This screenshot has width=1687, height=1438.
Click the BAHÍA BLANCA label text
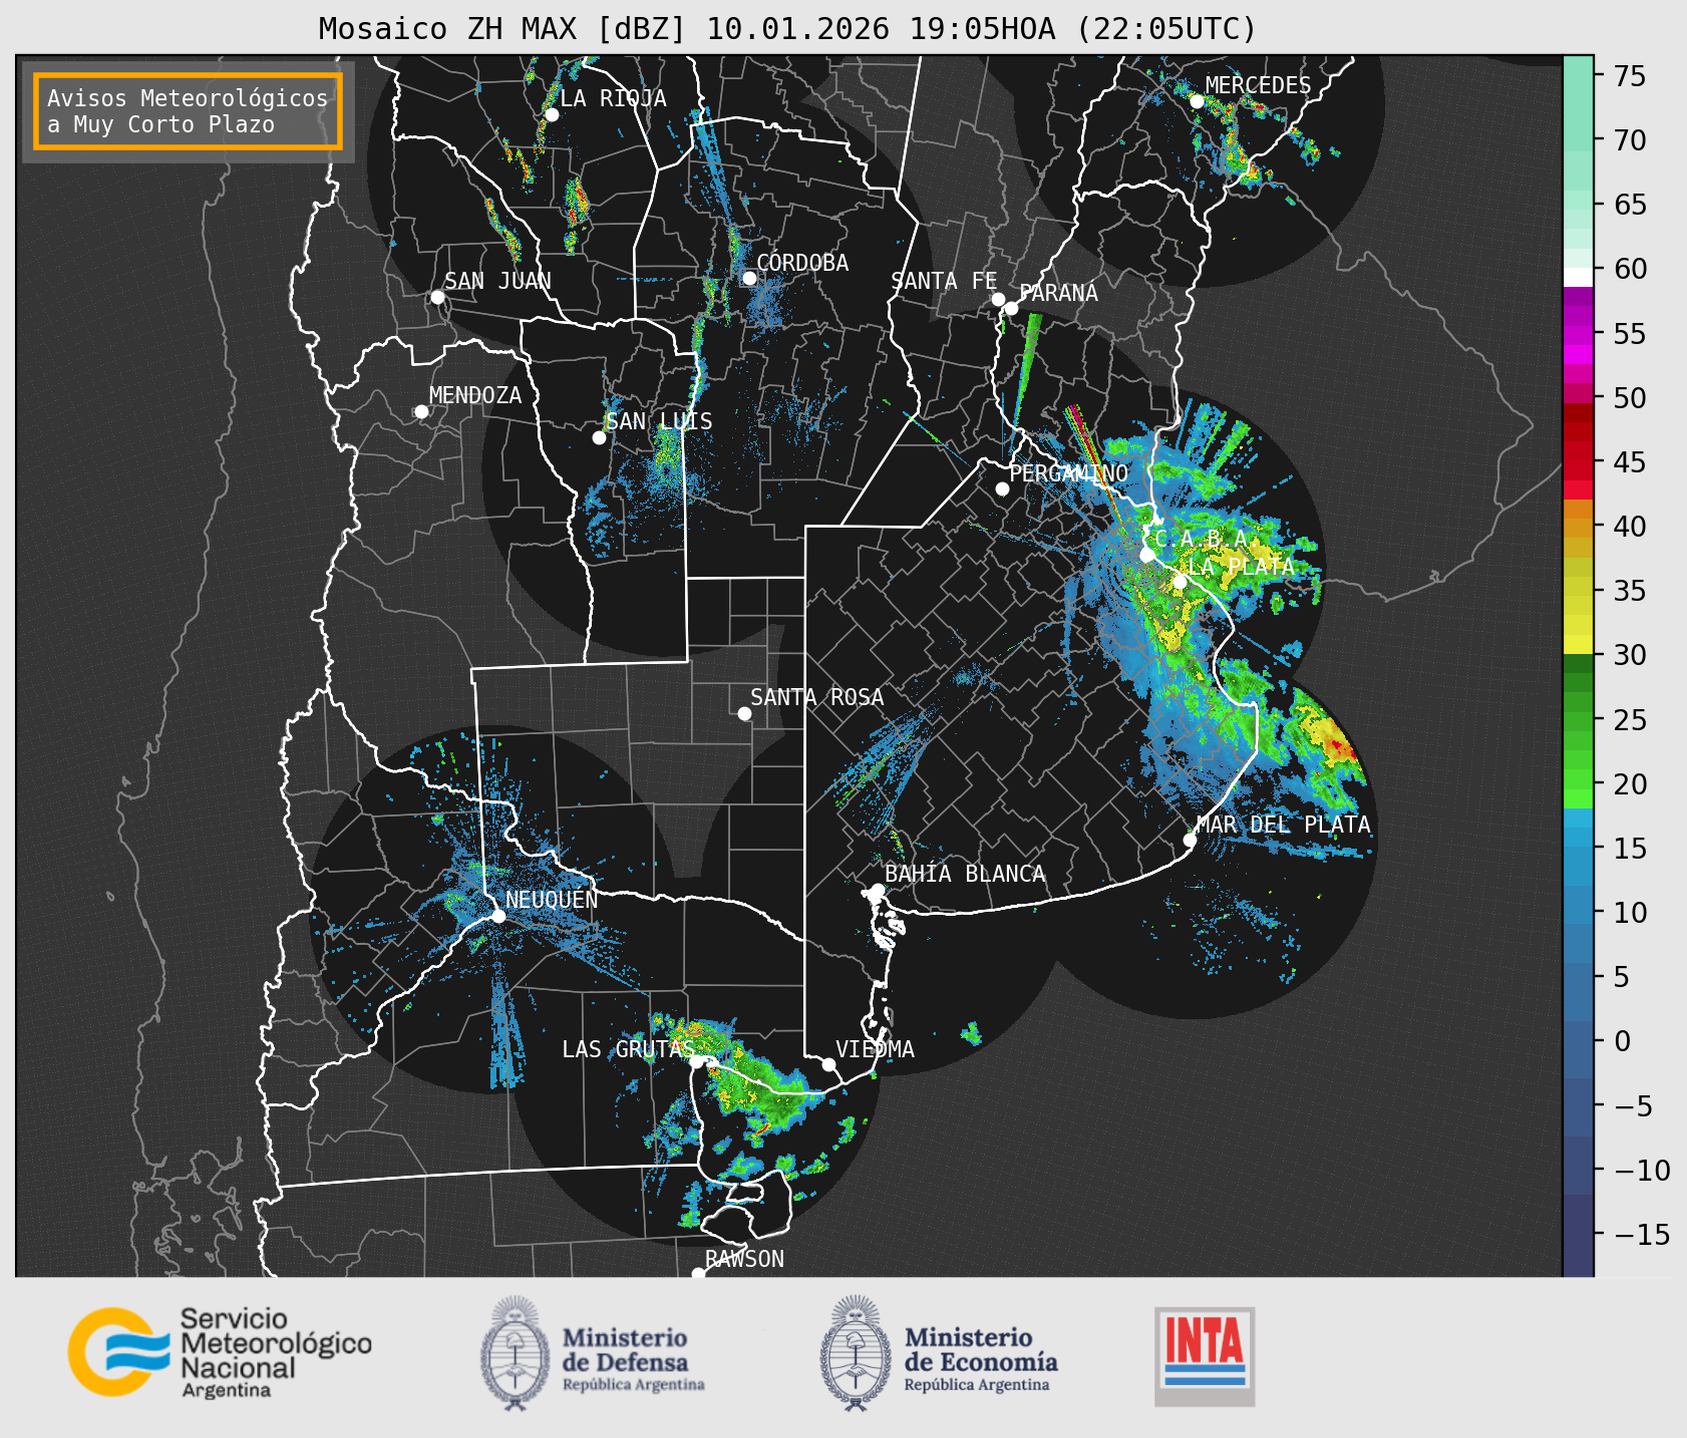point(965,874)
